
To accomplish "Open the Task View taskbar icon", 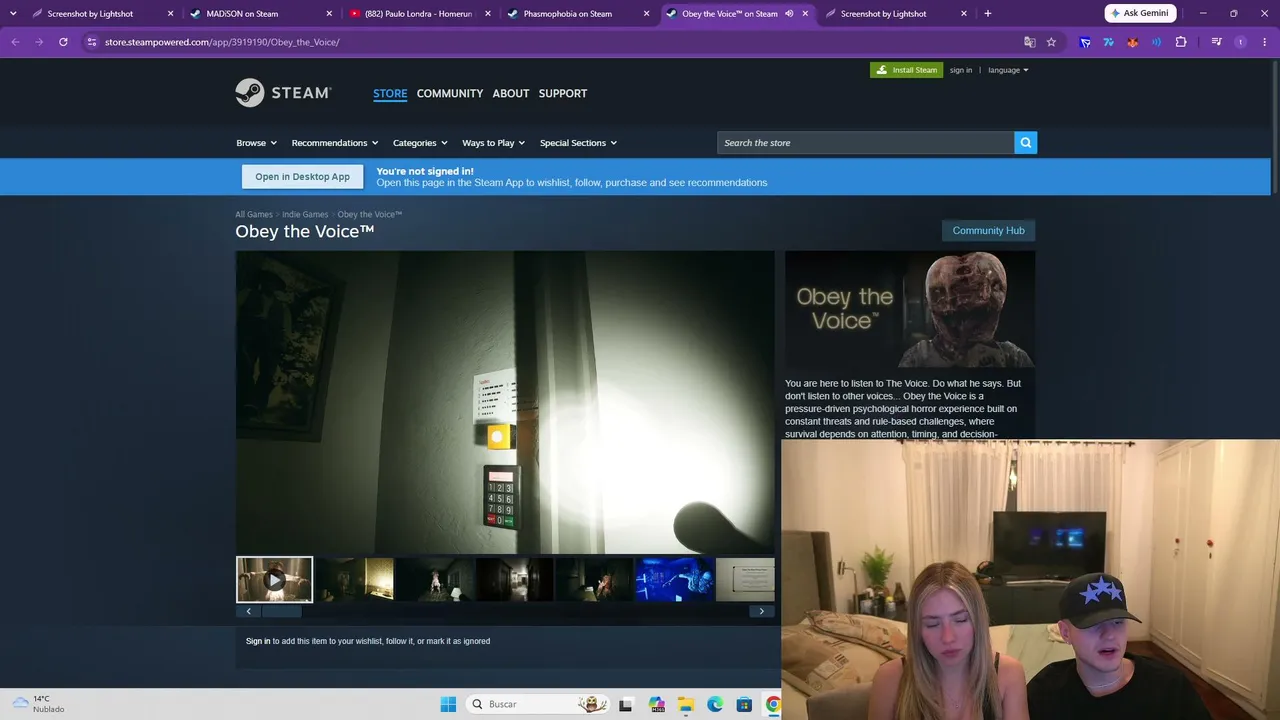I will coord(626,704).
